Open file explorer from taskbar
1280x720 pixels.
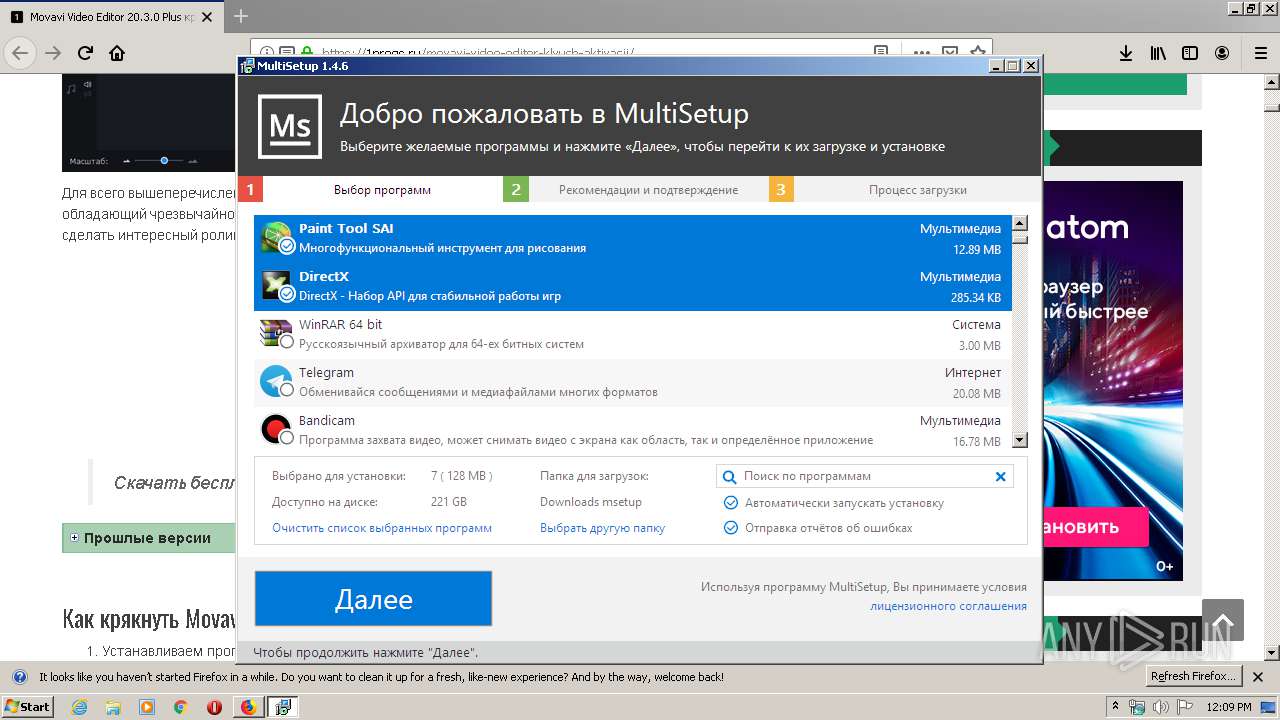click(x=114, y=707)
